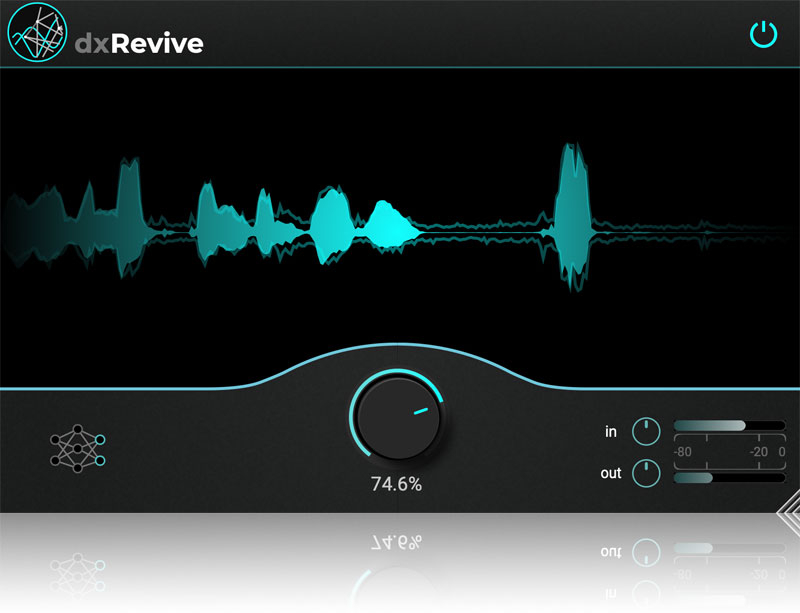Screen dimensions: 800x613
Task: Click the cyan indicator line on main knob
Action: click(x=421, y=411)
